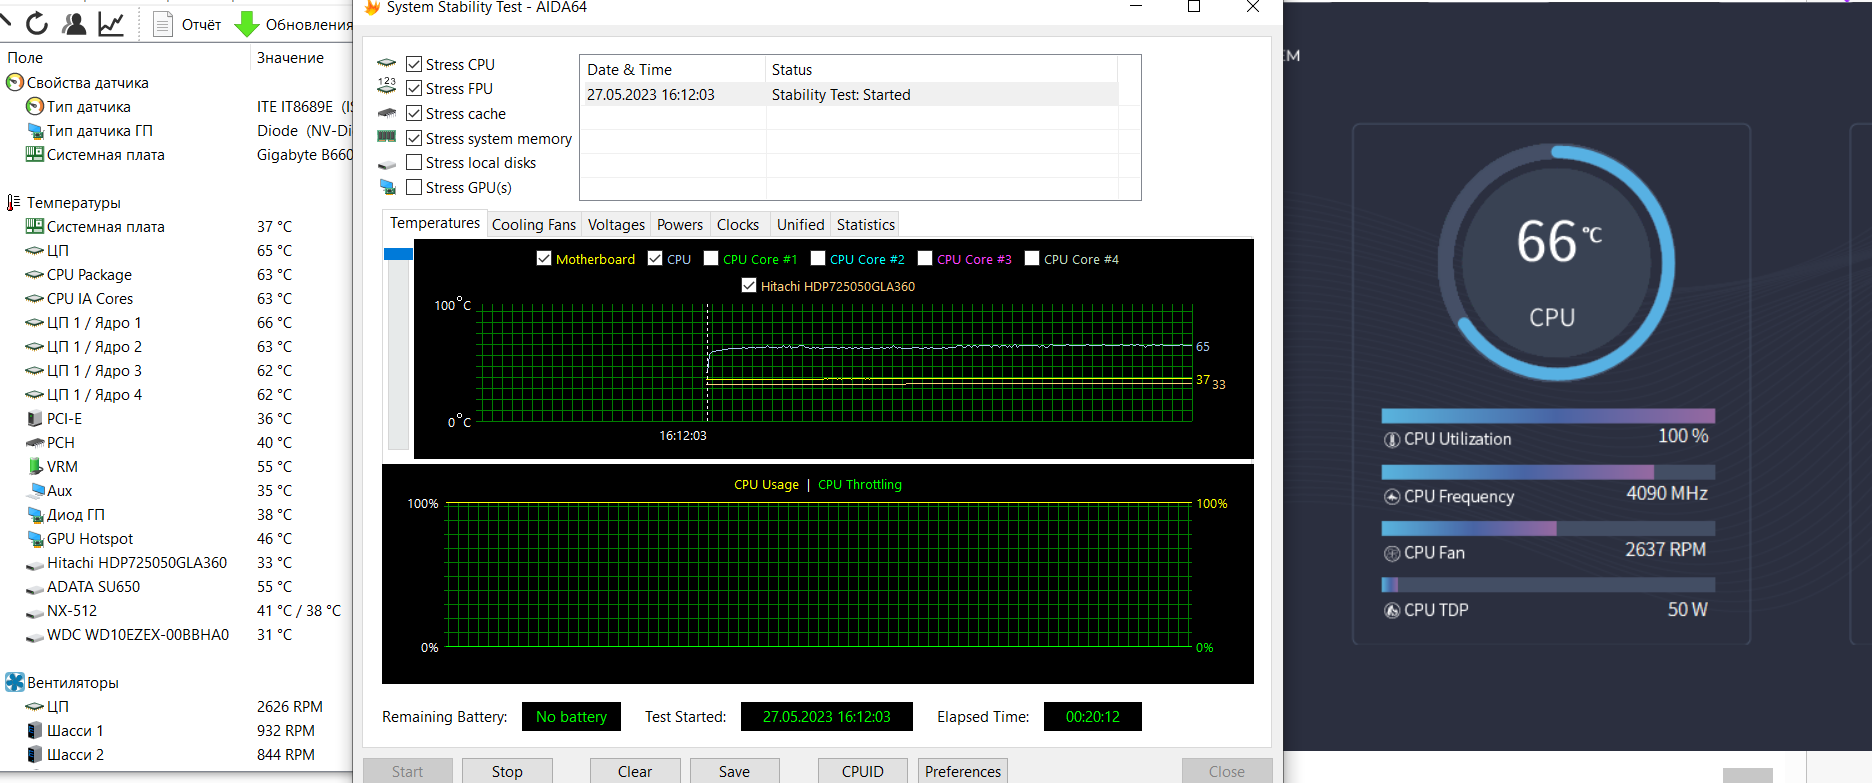Switch to the Clocks tab
The image size is (1872, 783).
[x=738, y=225]
